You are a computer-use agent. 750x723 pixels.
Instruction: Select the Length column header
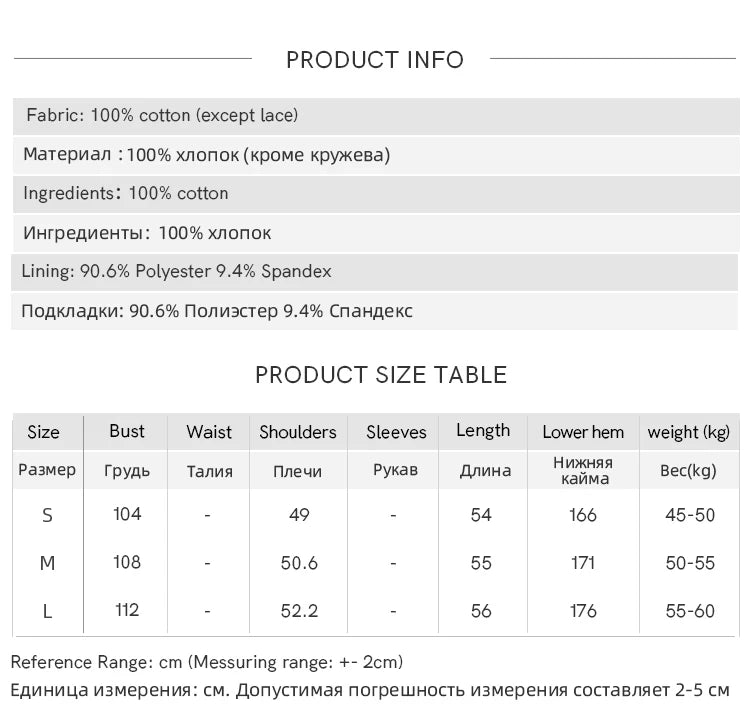[483, 431]
